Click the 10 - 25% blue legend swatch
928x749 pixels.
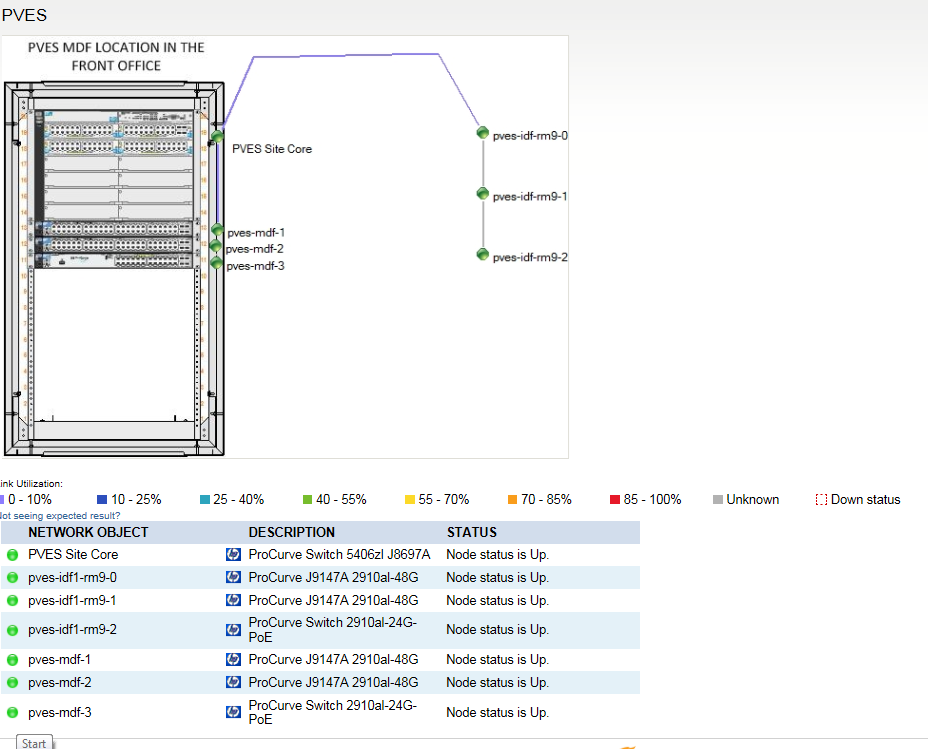coord(102,500)
